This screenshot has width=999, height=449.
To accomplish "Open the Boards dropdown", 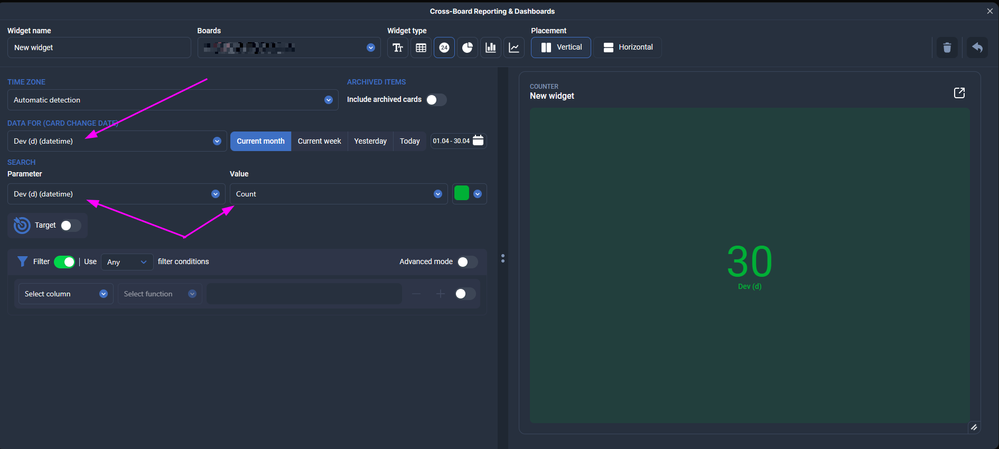I will click(x=289, y=48).
